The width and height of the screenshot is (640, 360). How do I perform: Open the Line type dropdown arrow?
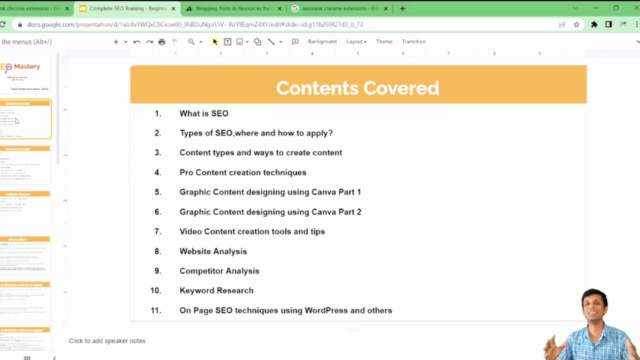click(x=281, y=42)
